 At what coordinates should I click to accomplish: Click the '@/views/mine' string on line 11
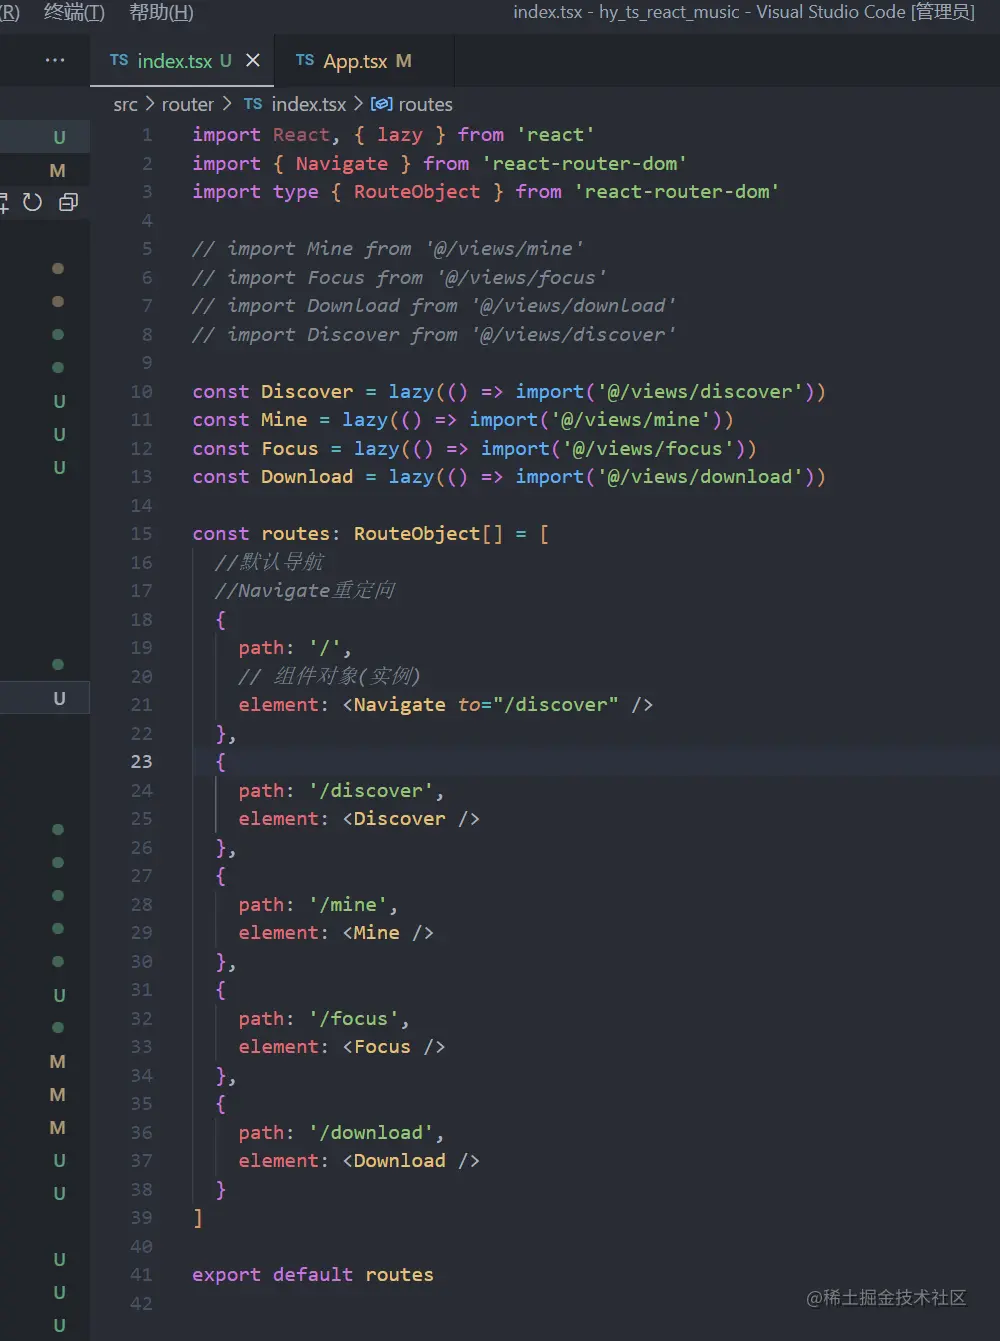coord(630,420)
